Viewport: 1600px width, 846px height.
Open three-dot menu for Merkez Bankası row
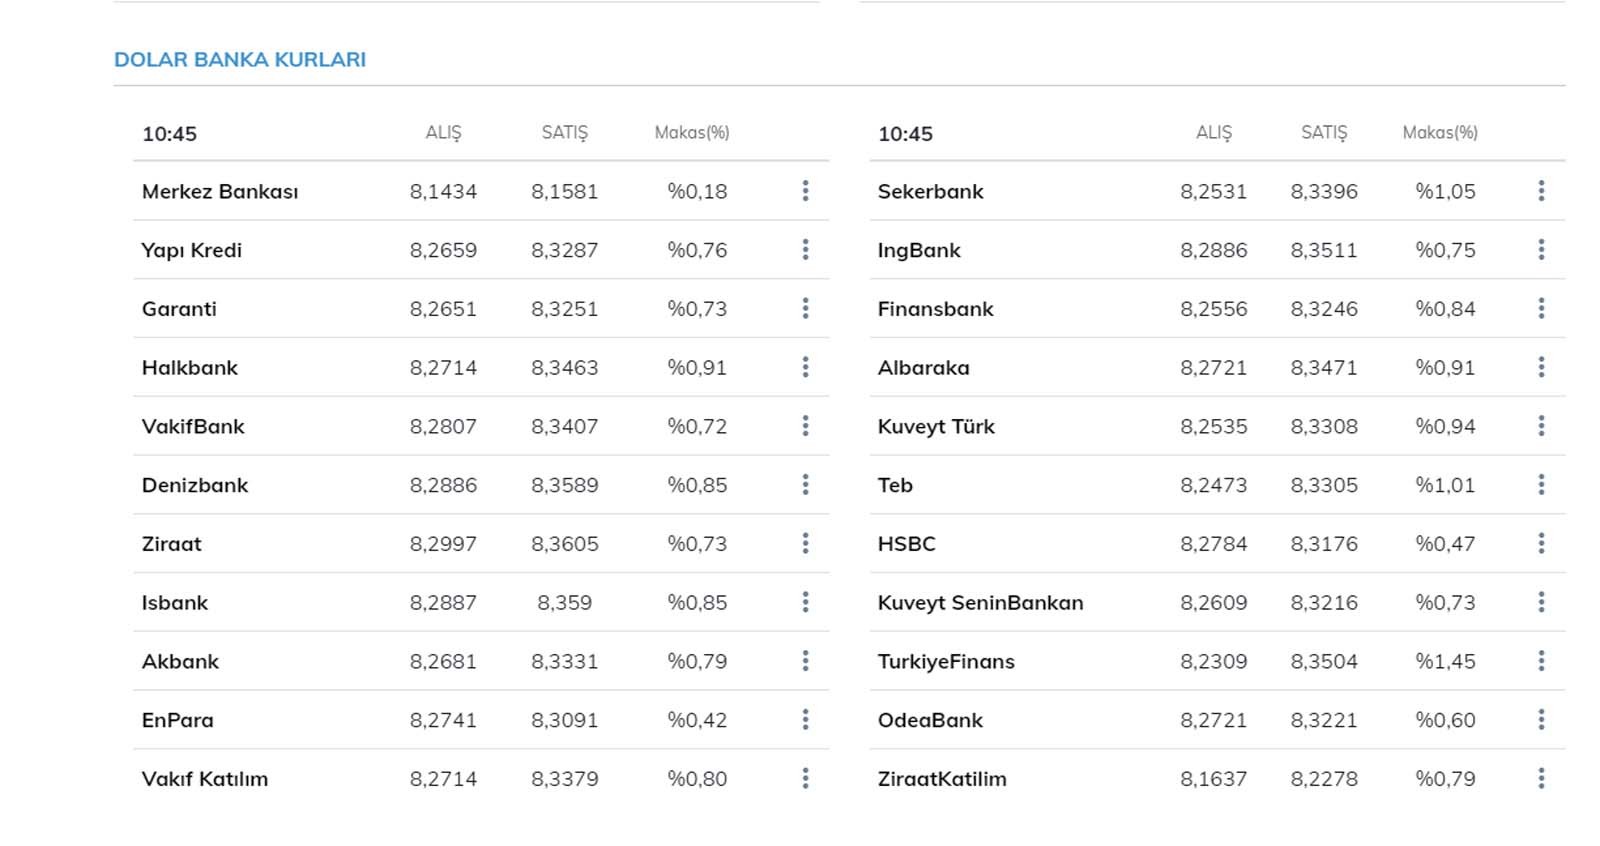click(x=805, y=191)
